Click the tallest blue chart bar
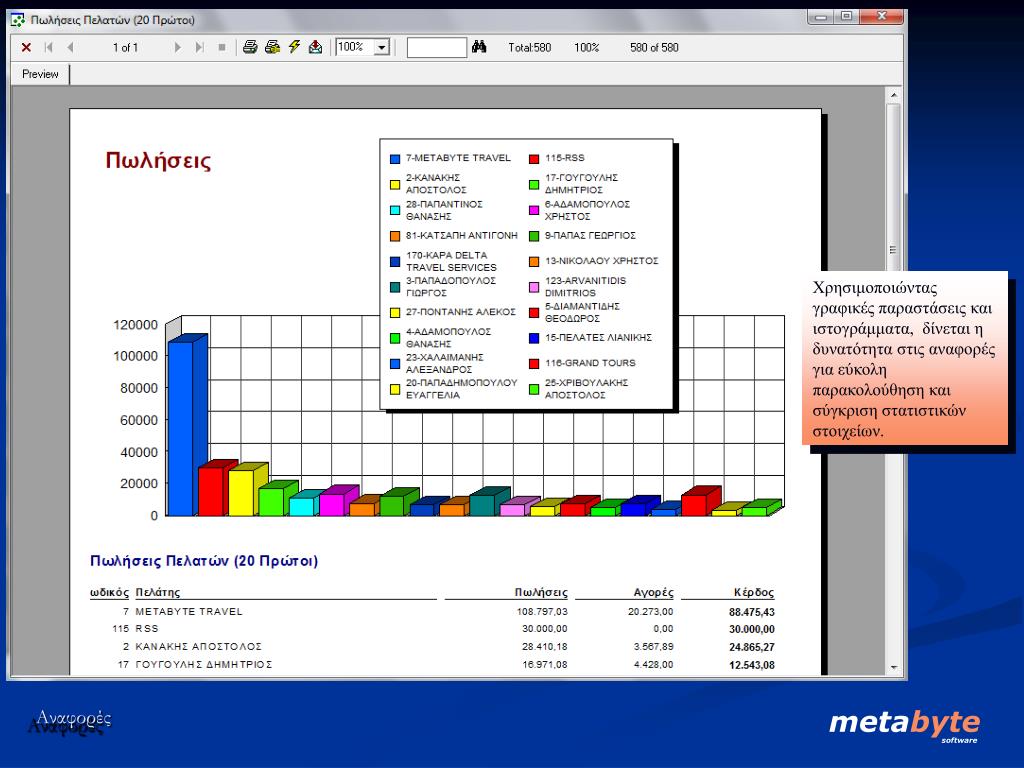This screenshot has width=1024, height=768. click(x=181, y=428)
